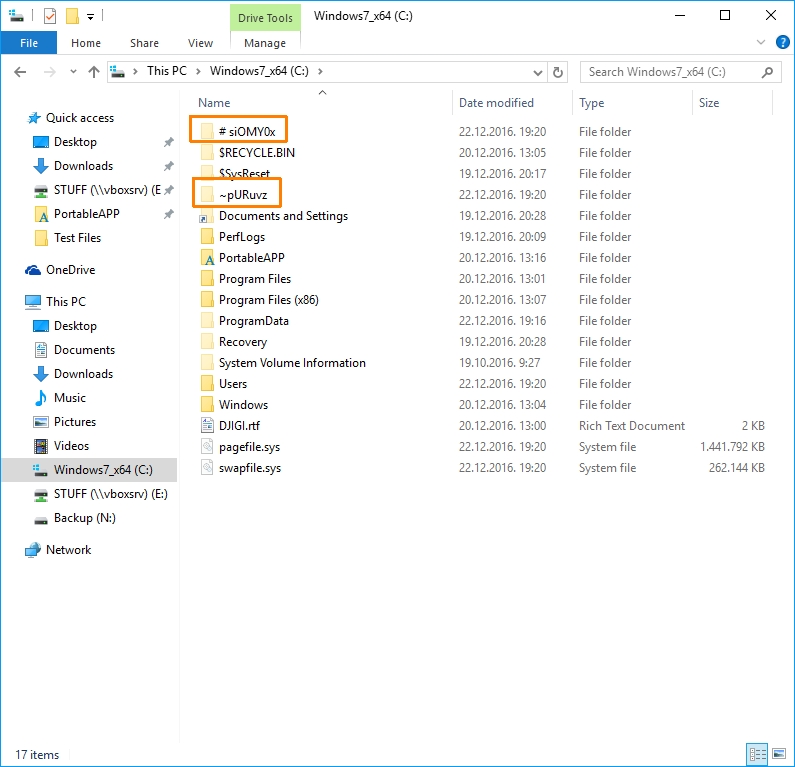Go up one level with the Up arrow
This screenshot has width=795, height=767.
click(94, 72)
